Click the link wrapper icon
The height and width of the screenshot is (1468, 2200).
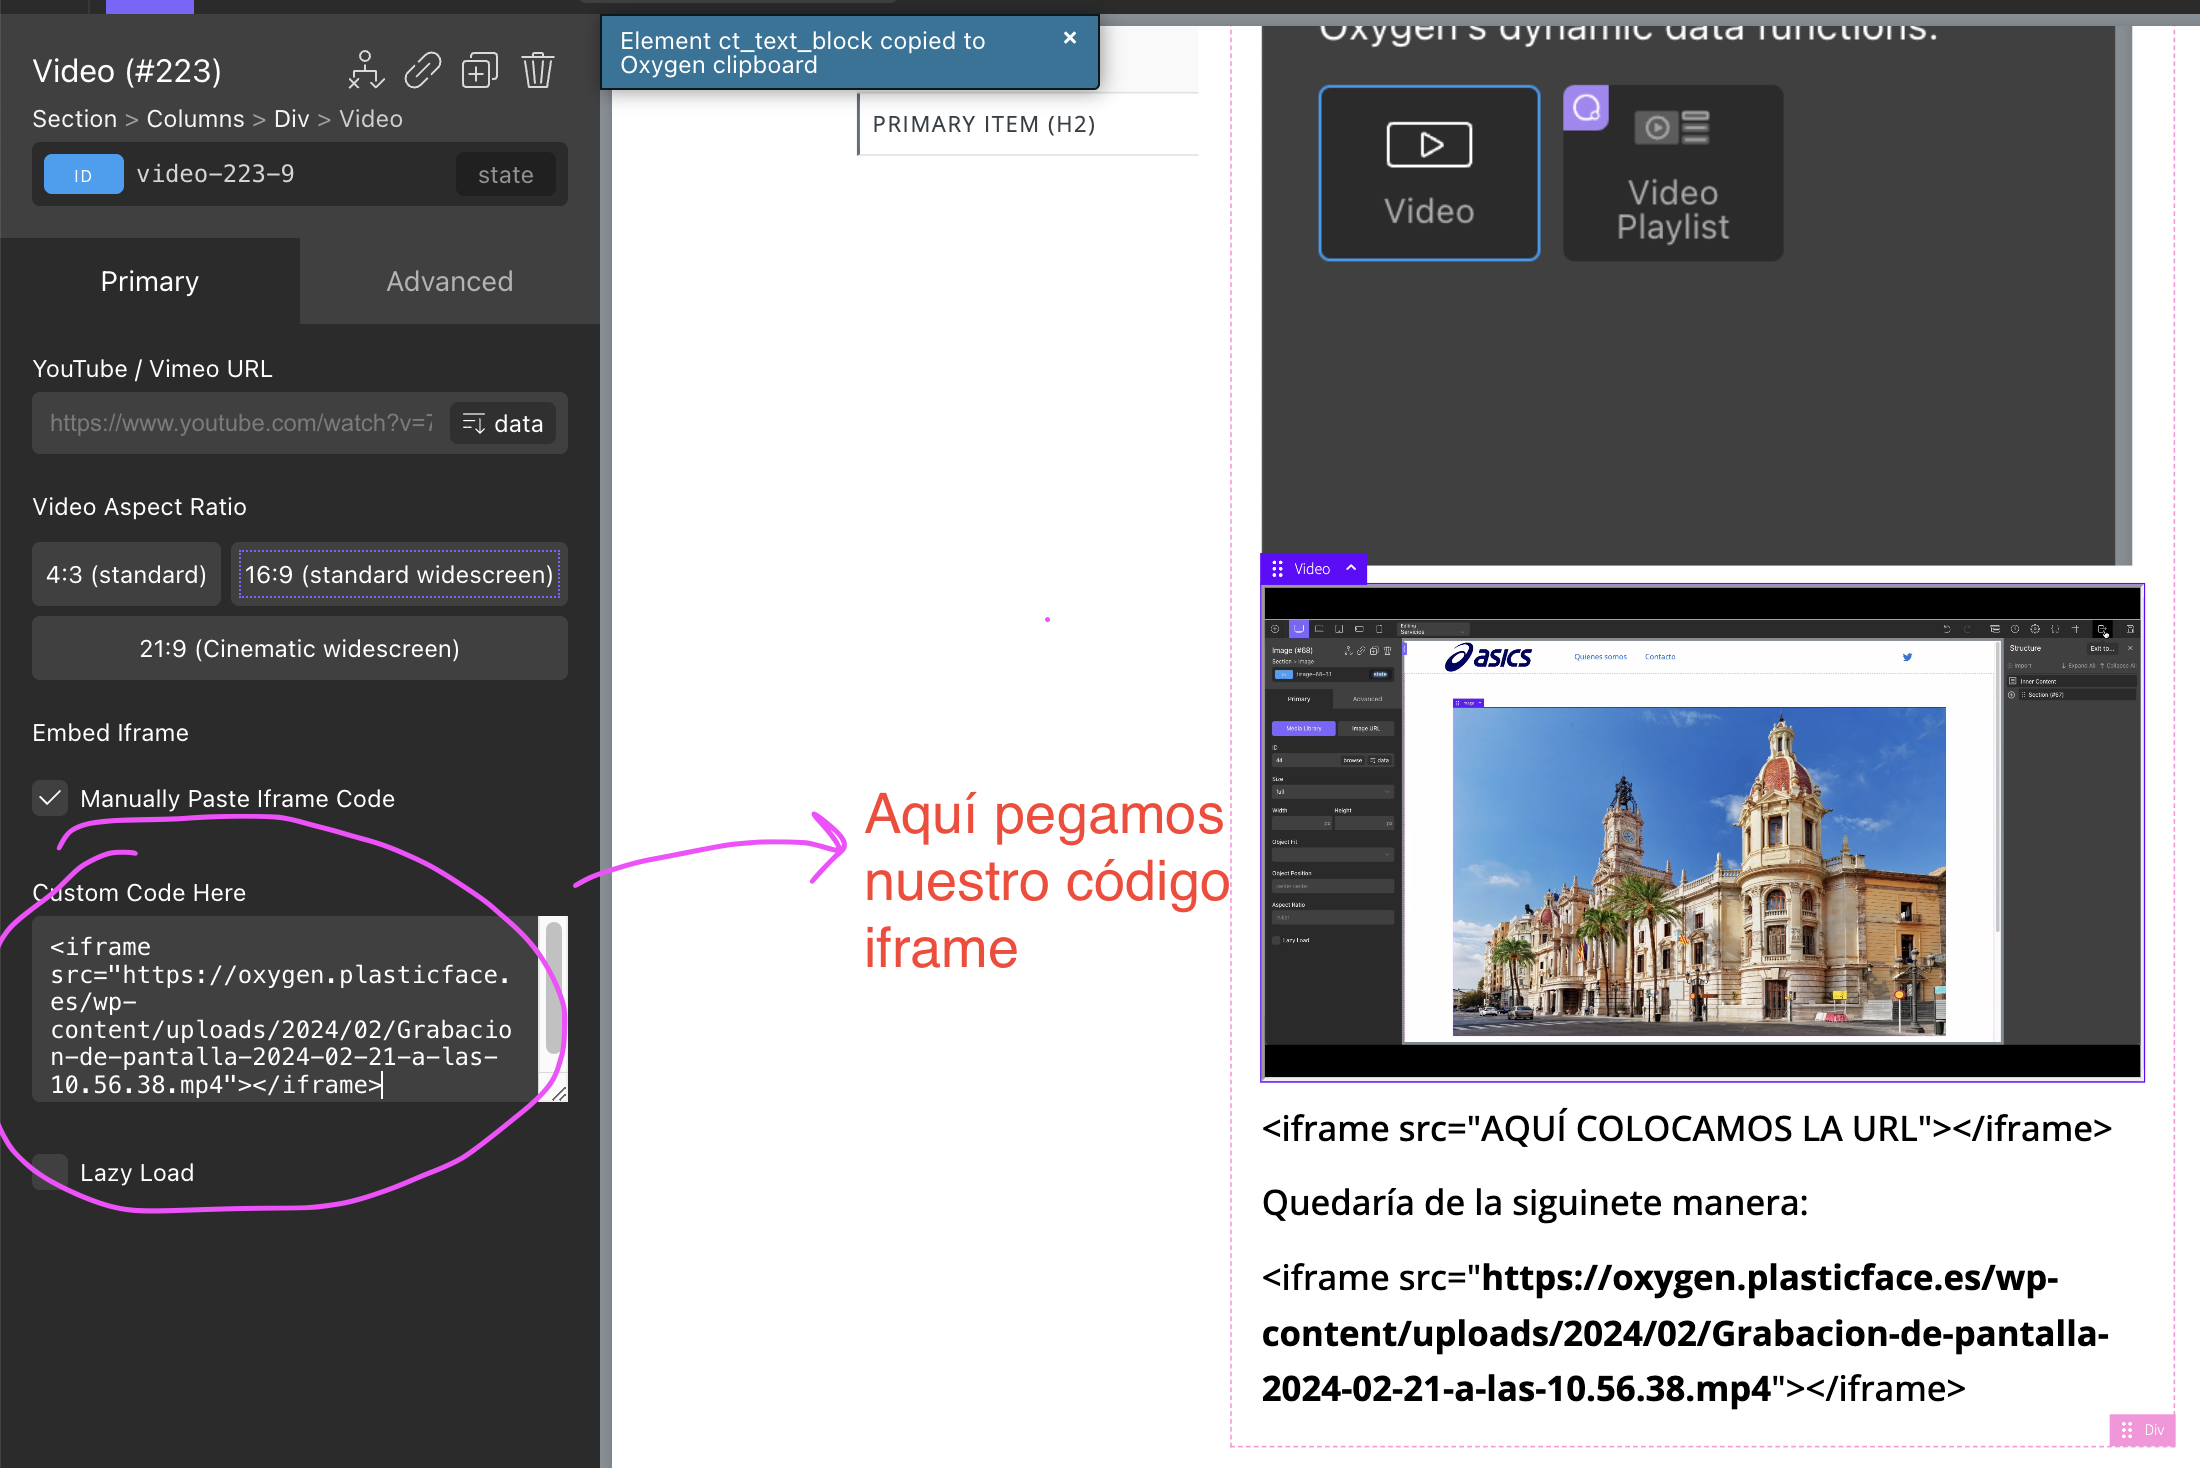click(x=422, y=70)
